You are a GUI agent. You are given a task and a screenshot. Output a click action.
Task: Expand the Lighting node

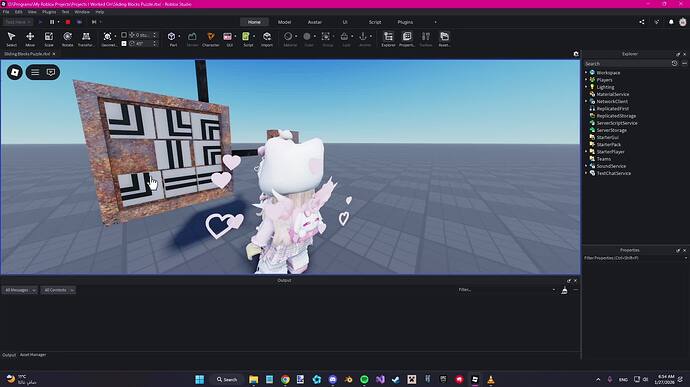pyautogui.click(x=586, y=87)
